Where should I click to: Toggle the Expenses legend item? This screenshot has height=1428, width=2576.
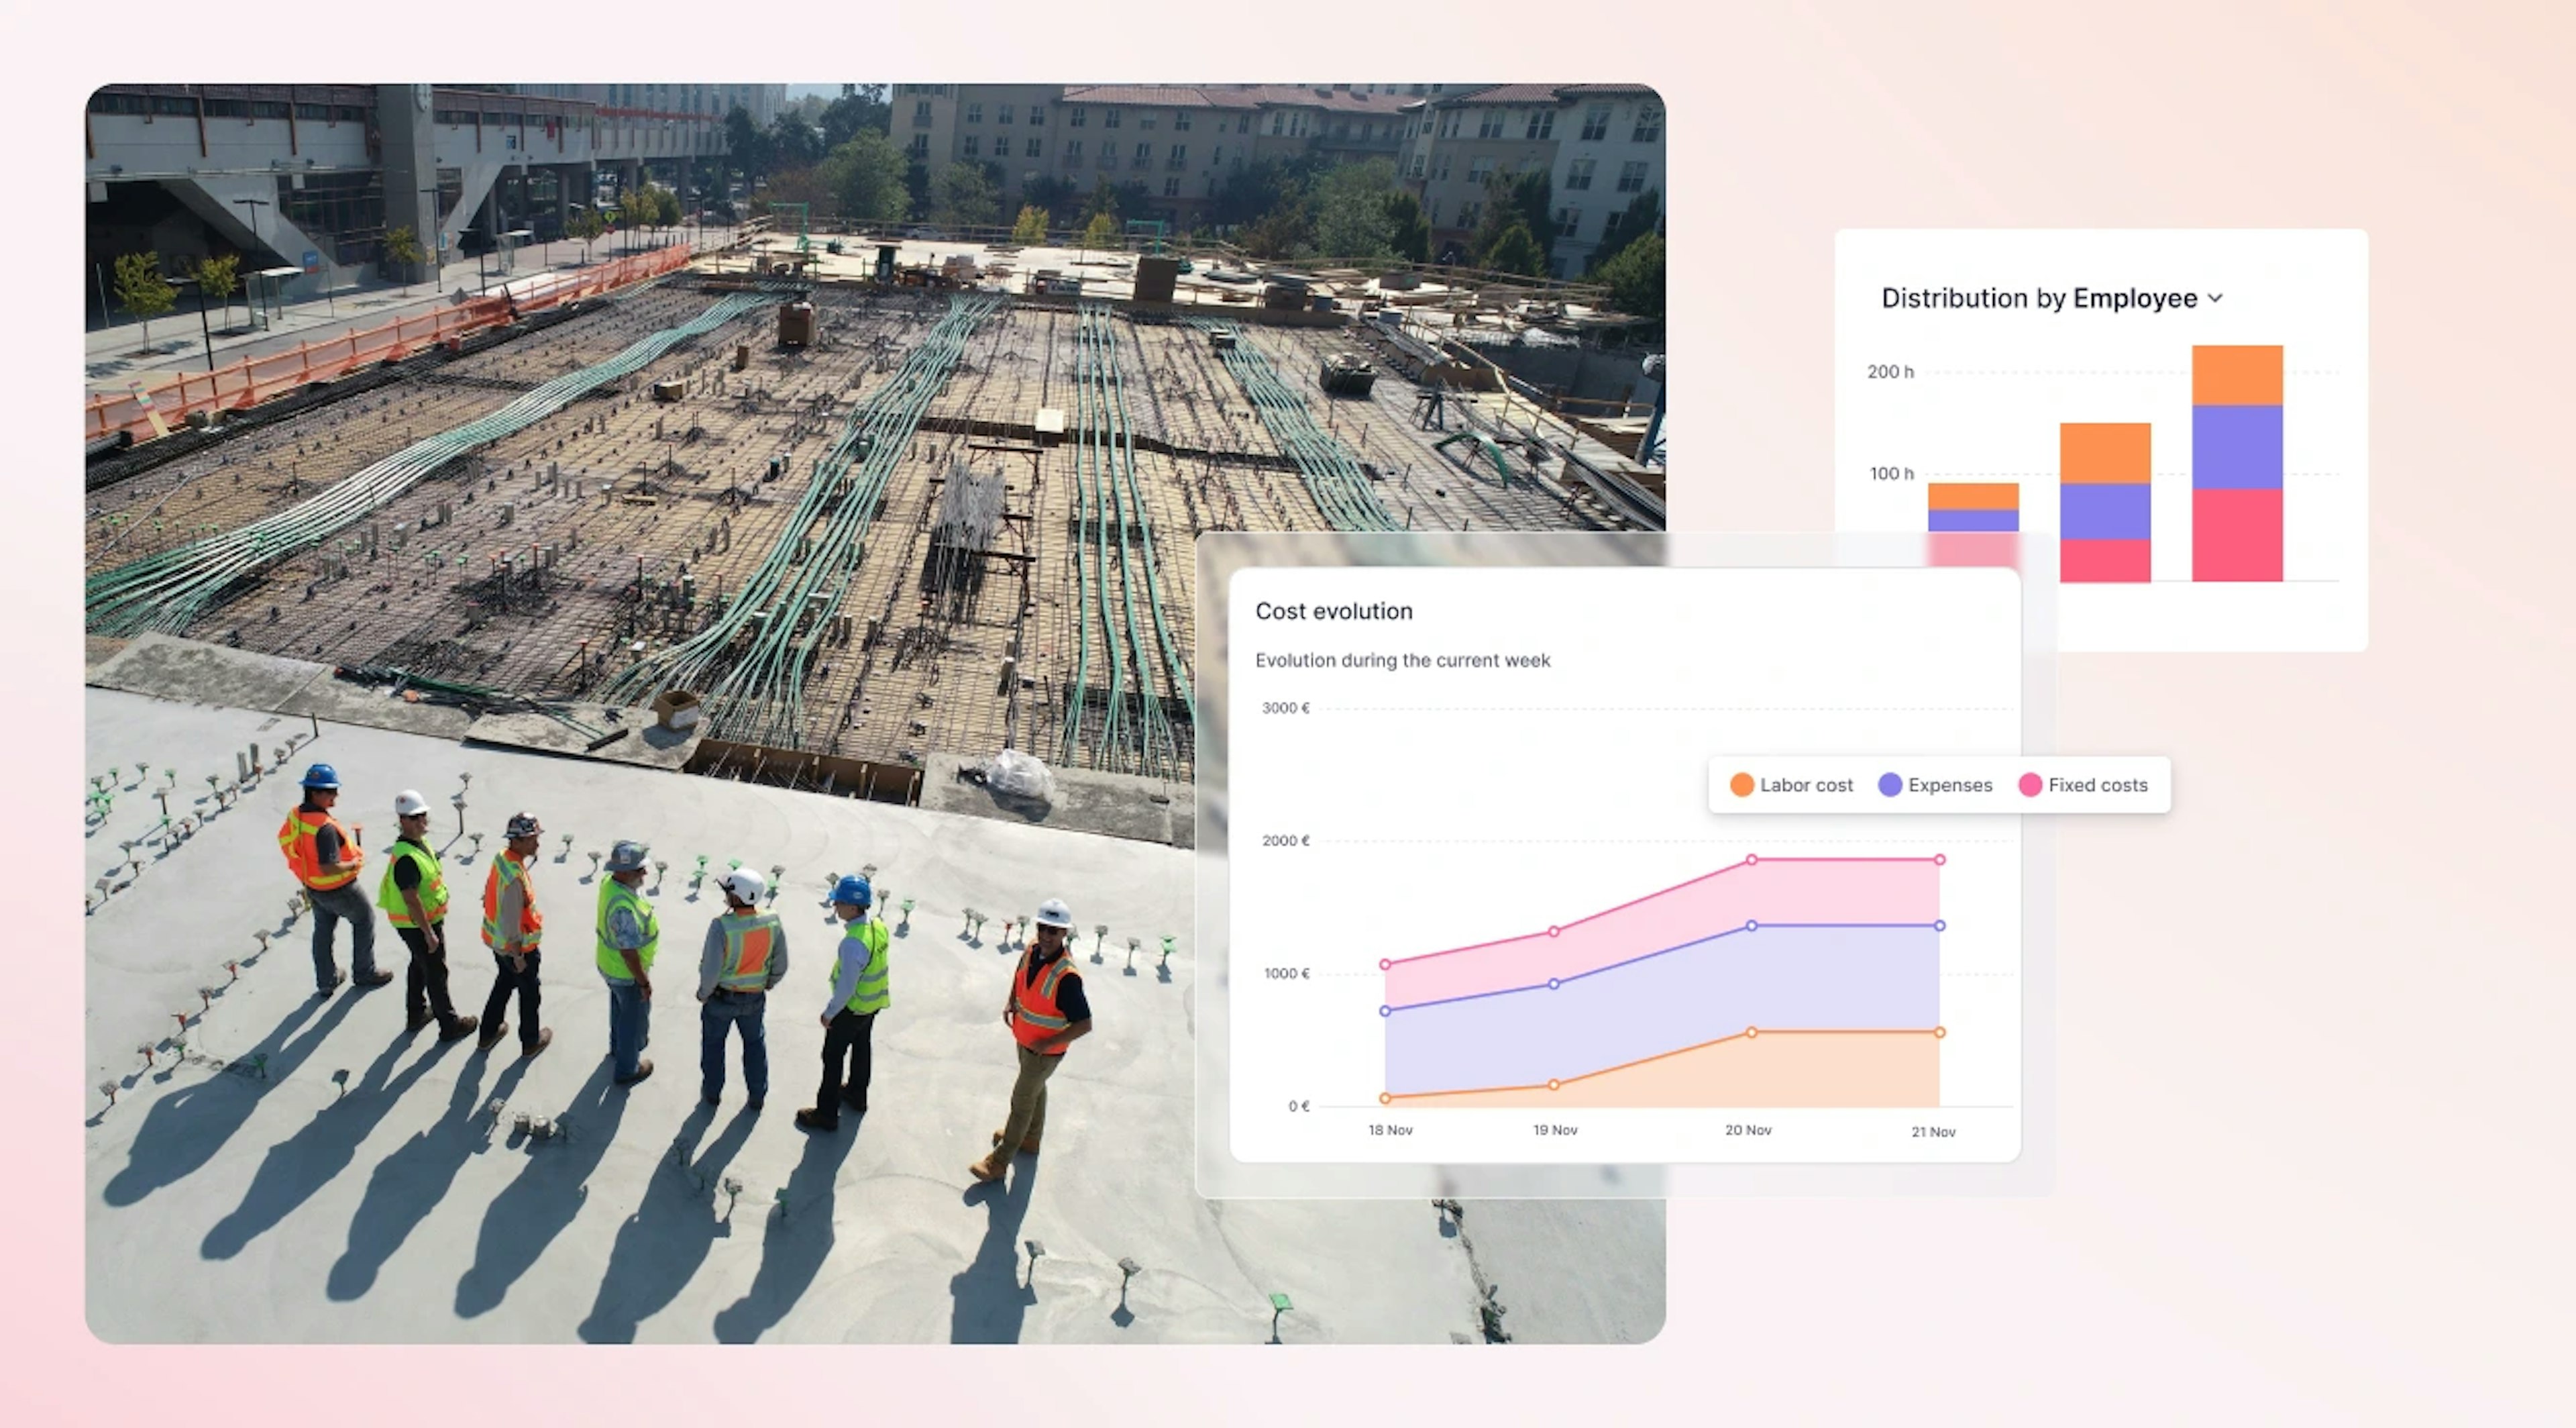click(1935, 785)
